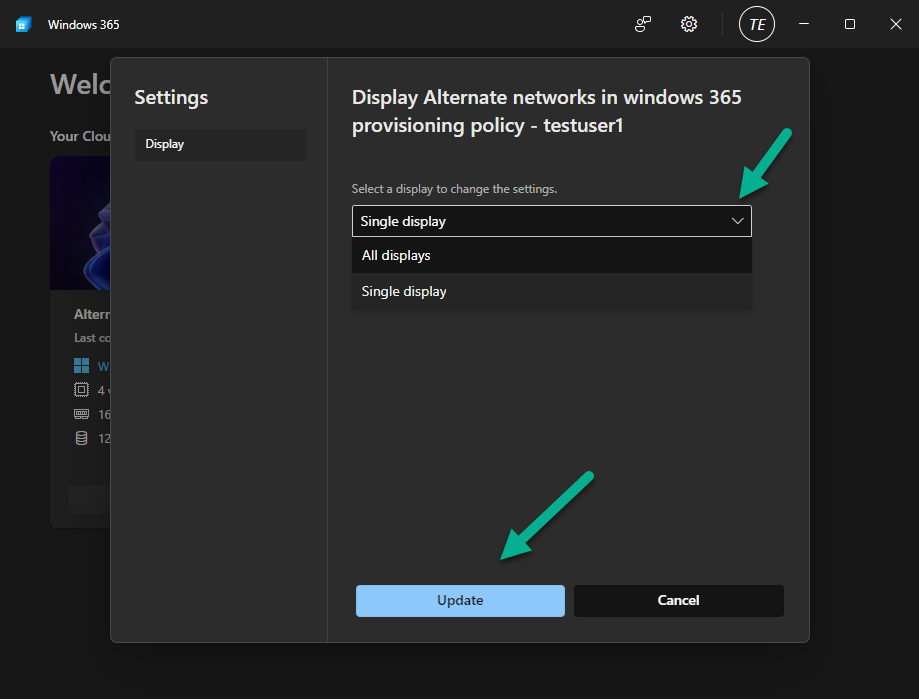Screen dimensions: 919x699
Task: Click the Windows logo icon on Cloud PC card
Action: coord(81,366)
